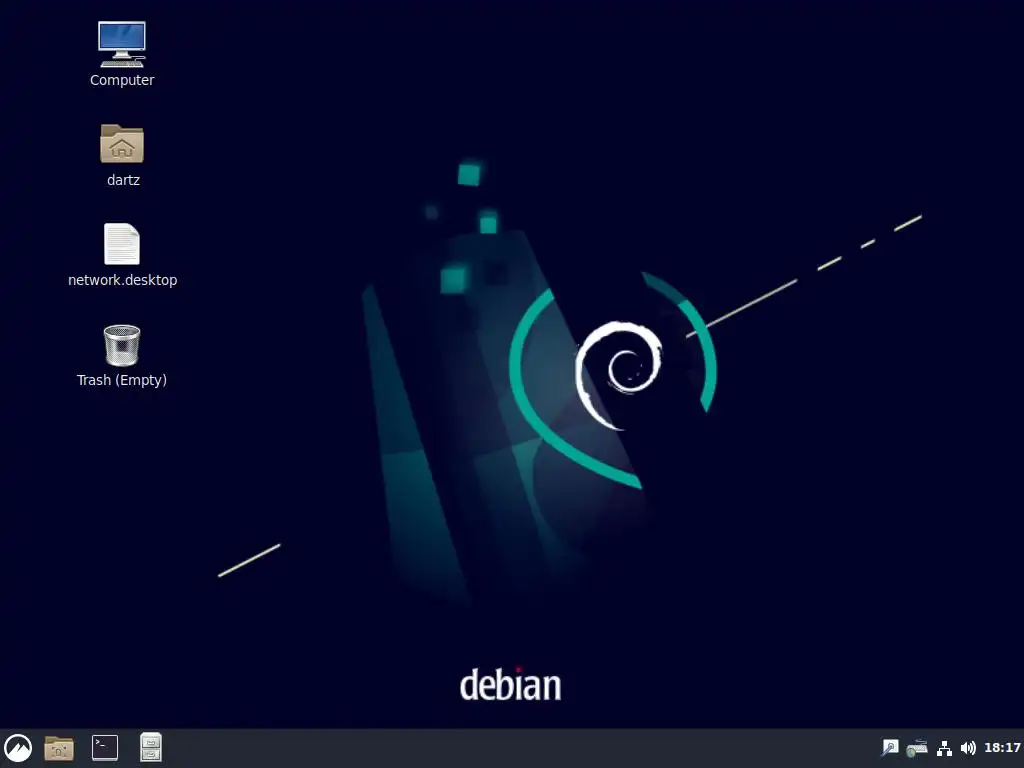This screenshot has height=768, width=1024.
Task: Select the Trash (Empty) icon
Action: (x=122, y=345)
